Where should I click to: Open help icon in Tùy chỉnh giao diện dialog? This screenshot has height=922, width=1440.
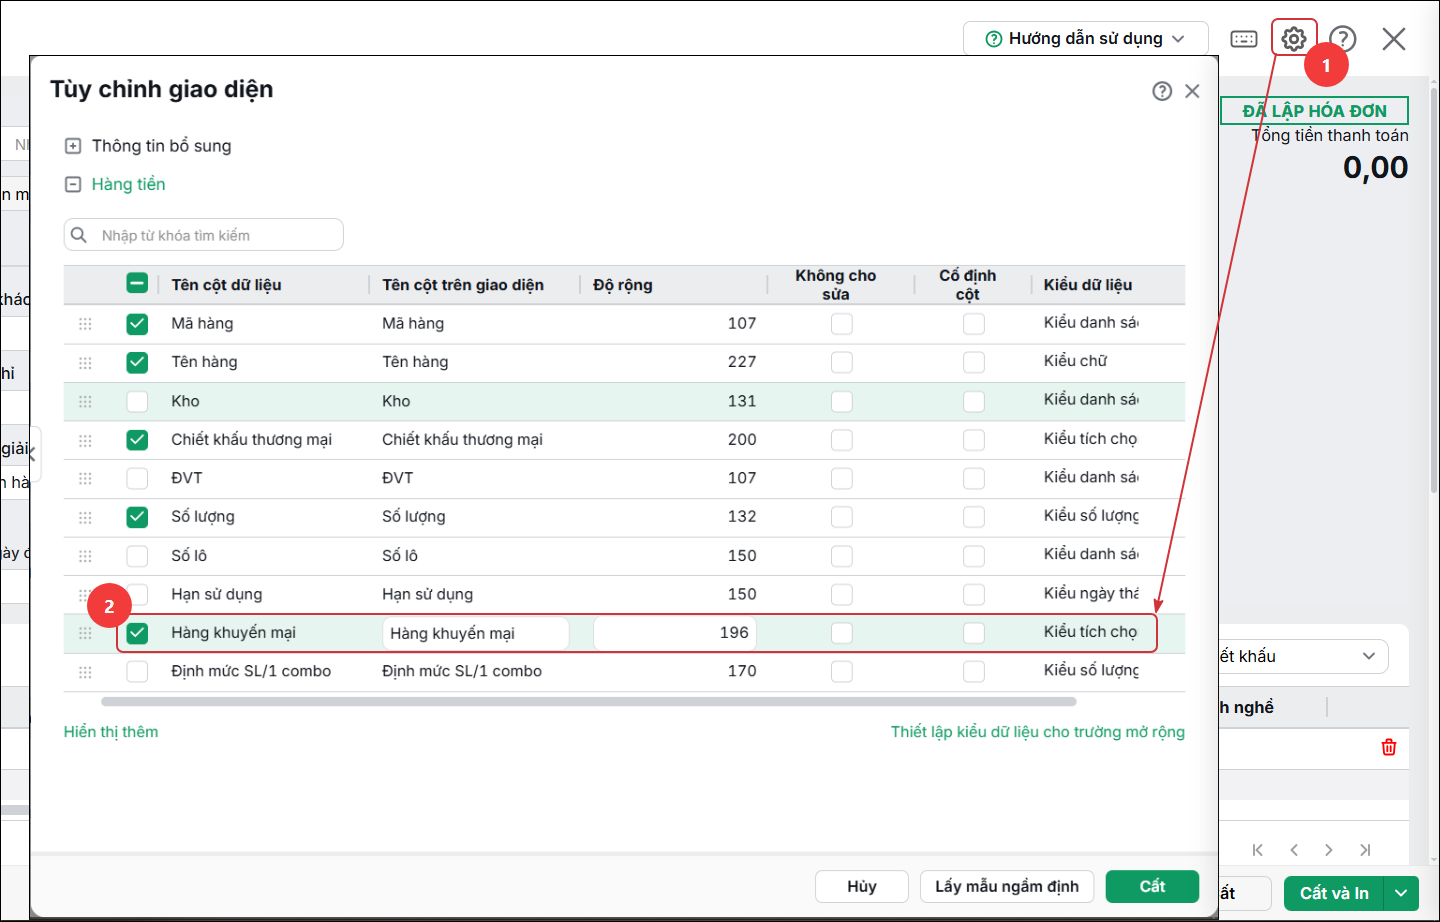point(1162,91)
